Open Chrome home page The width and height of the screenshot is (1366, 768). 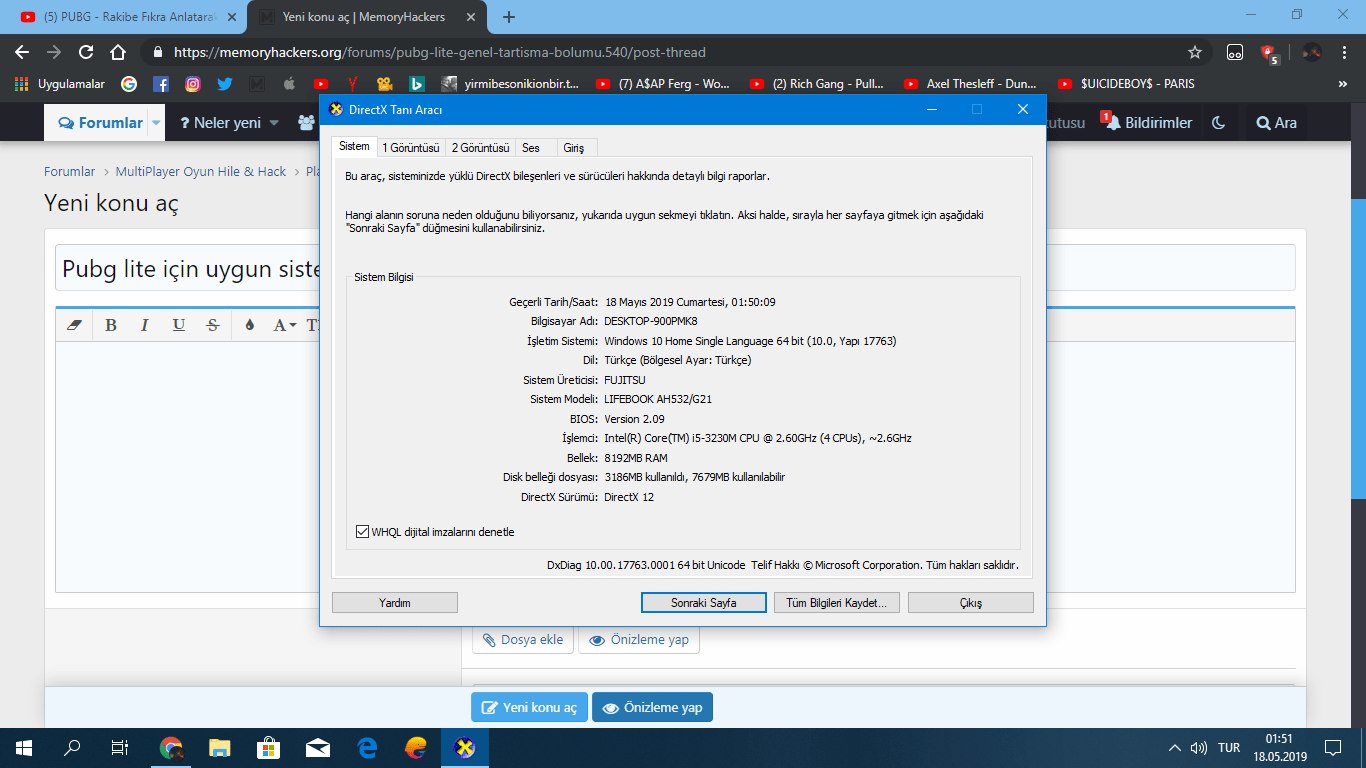click(118, 52)
